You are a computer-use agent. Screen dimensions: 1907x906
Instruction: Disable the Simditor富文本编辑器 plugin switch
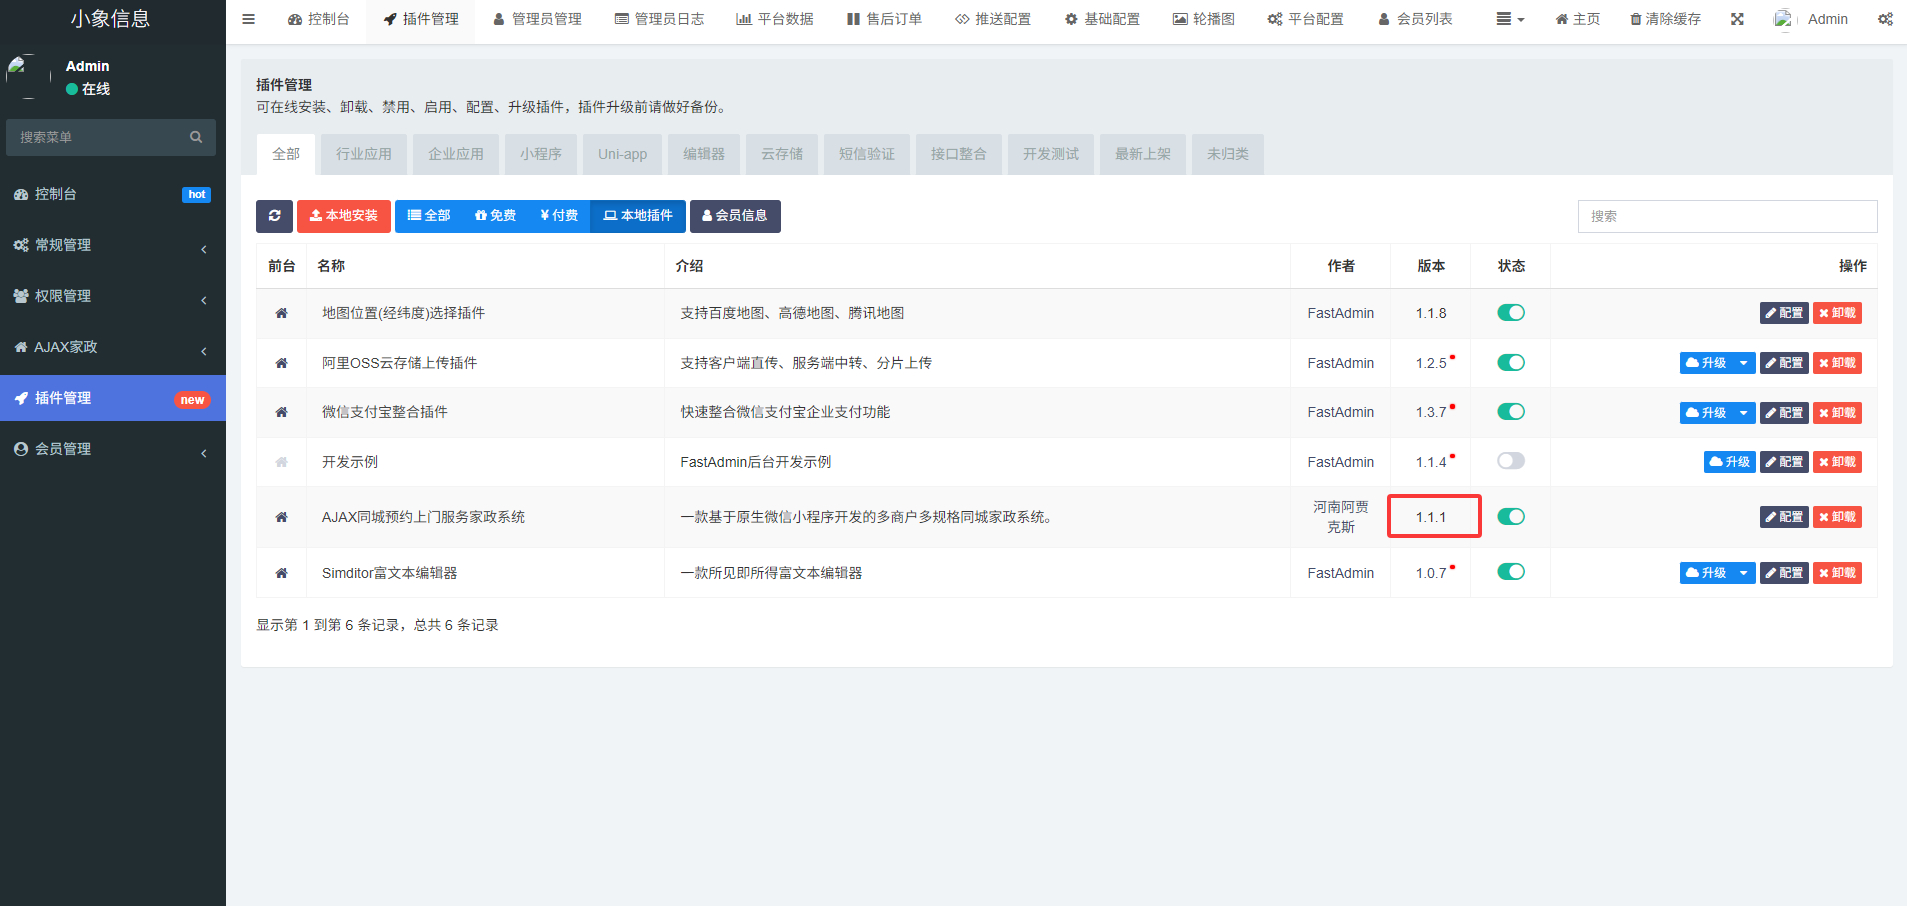click(x=1511, y=571)
